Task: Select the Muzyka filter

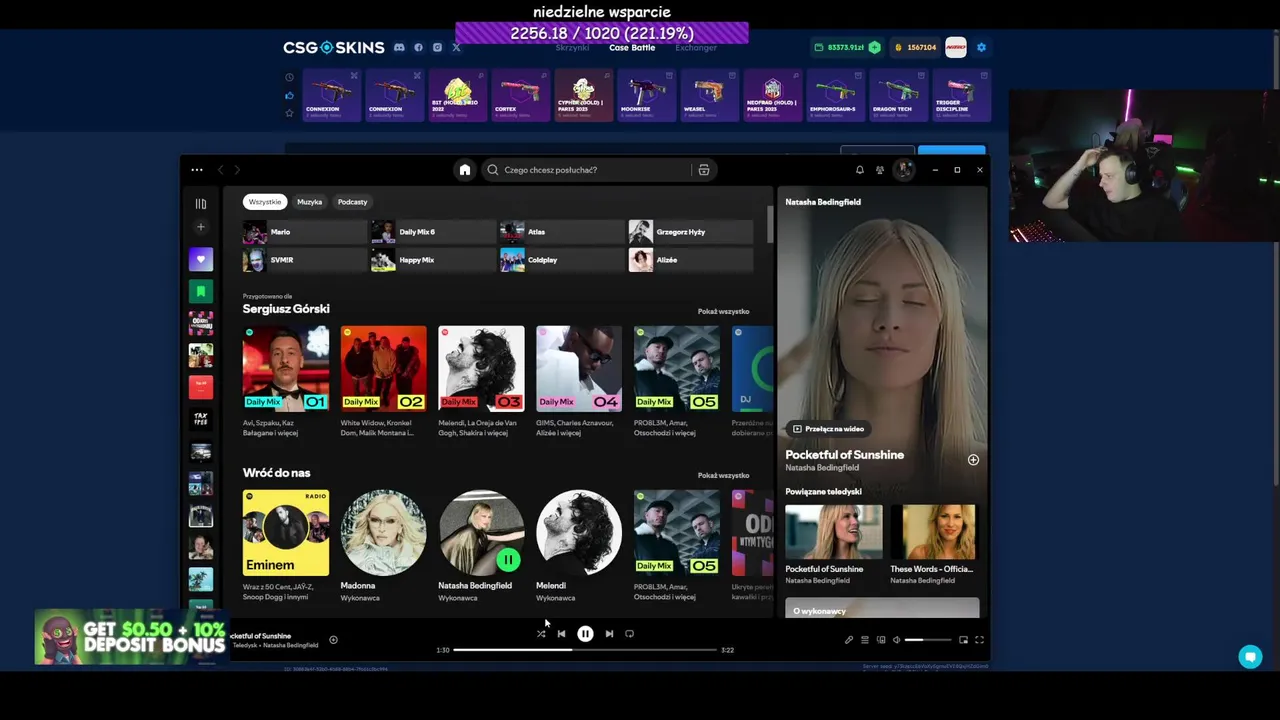Action: [309, 202]
